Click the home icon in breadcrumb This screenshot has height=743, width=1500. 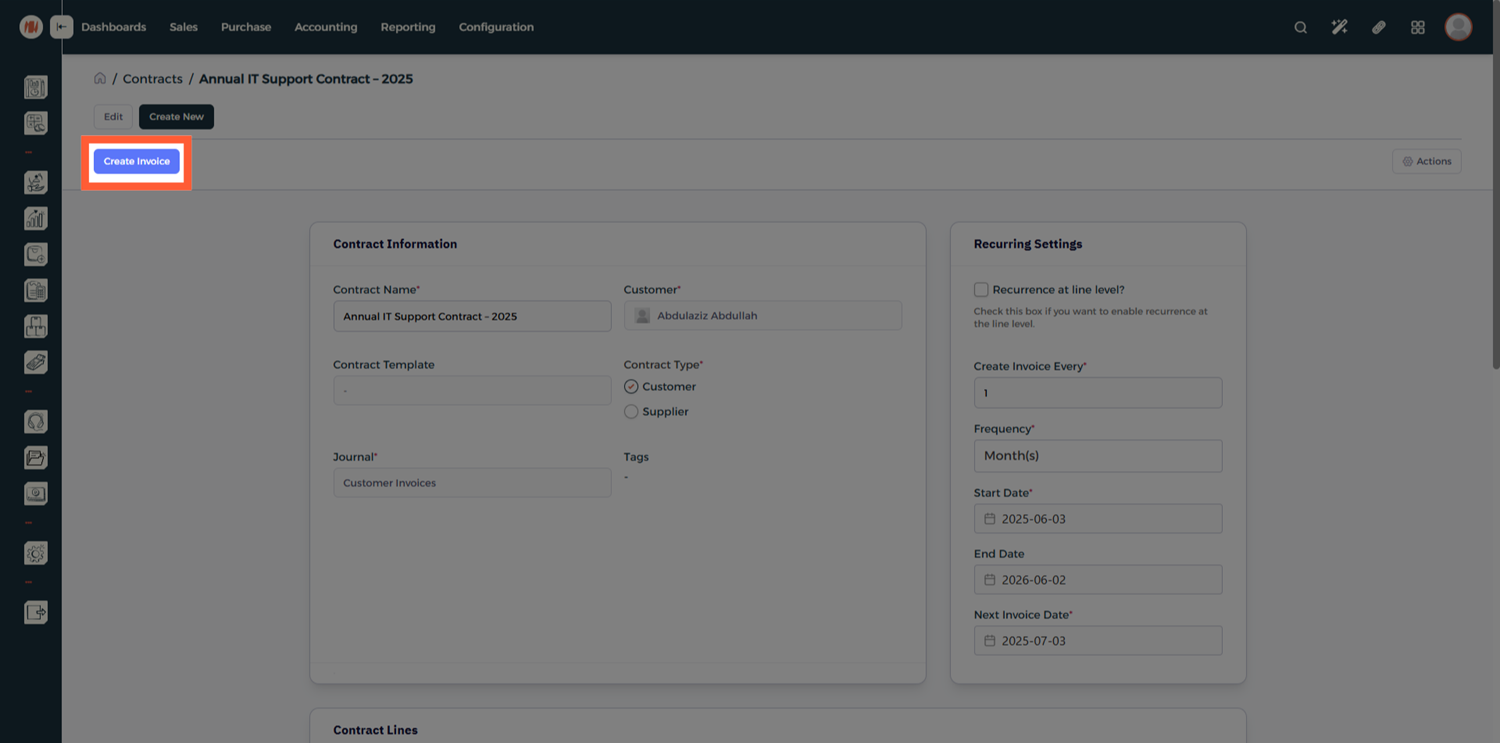(100, 78)
